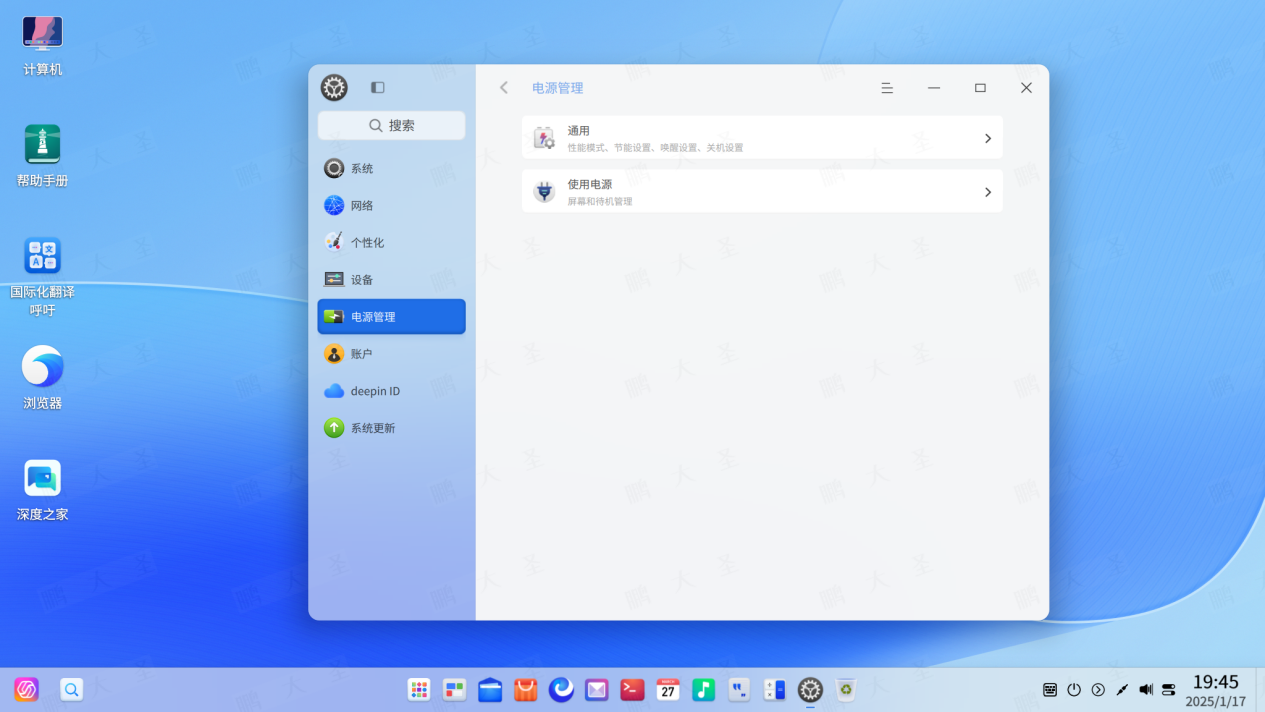Click the pen-shaped tray icon
This screenshot has height=712, width=1265.
pyautogui.click(x=1122, y=689)
